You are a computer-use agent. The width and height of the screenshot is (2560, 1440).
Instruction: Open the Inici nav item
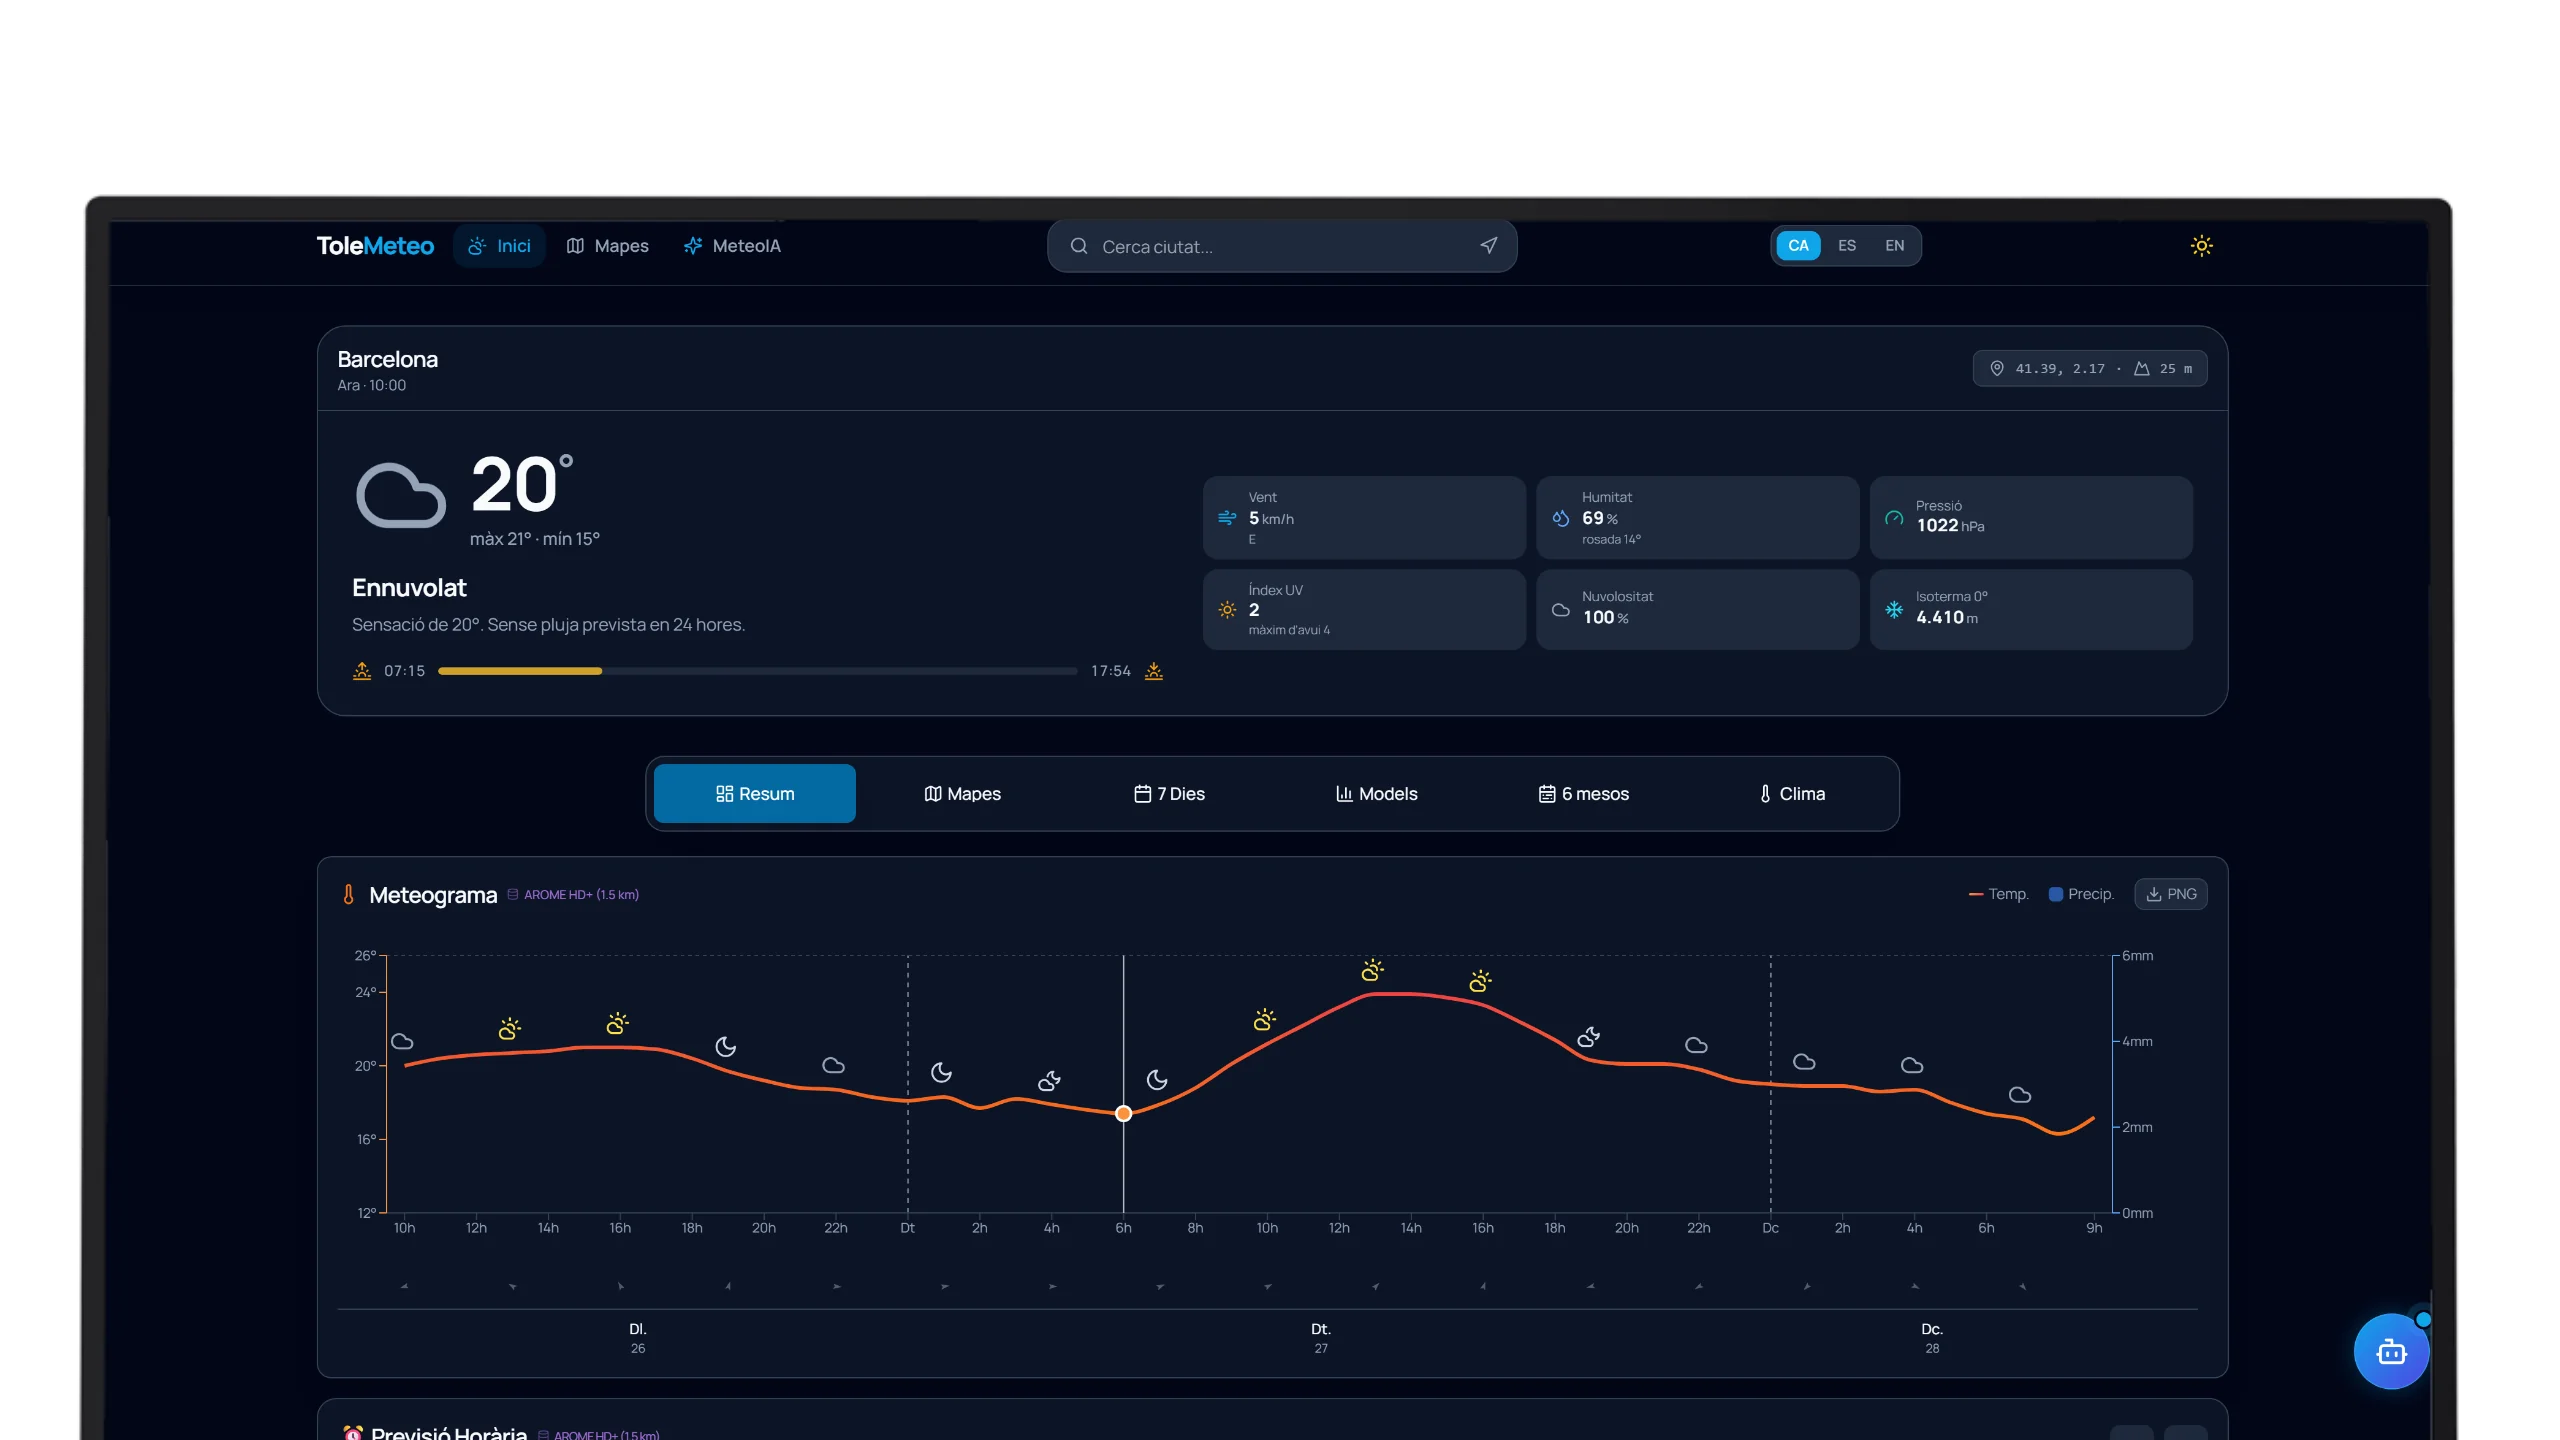pyautogui.click(x=499, y=246)
